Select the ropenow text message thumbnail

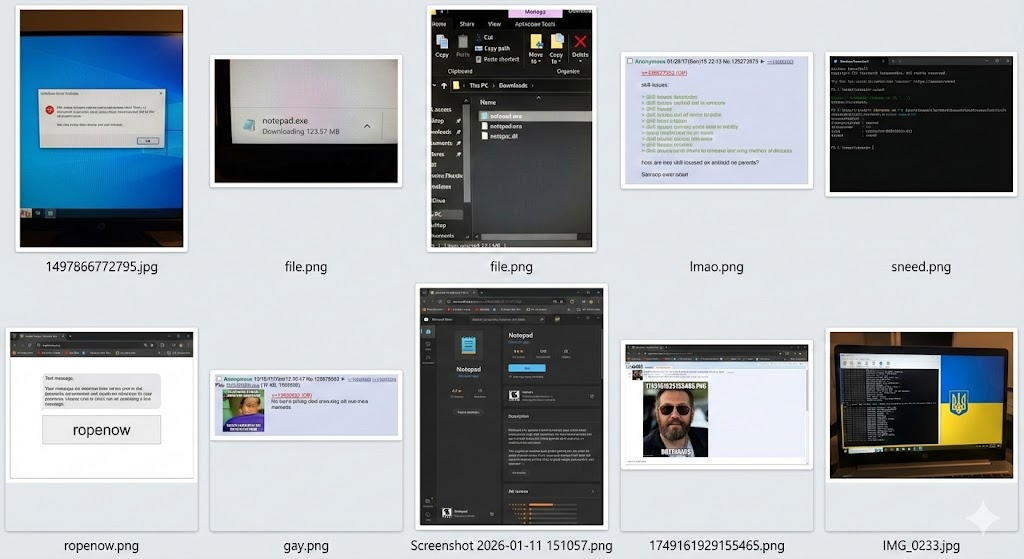click(x=101, y=405)
